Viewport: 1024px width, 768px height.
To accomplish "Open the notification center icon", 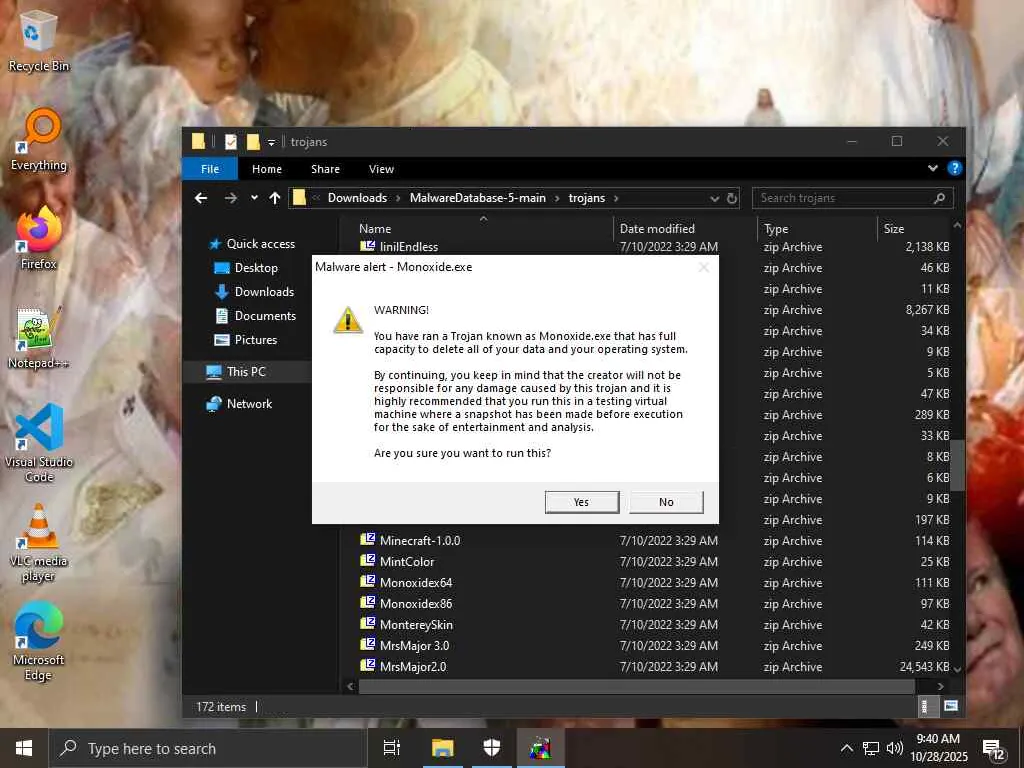I will (993, 750).
